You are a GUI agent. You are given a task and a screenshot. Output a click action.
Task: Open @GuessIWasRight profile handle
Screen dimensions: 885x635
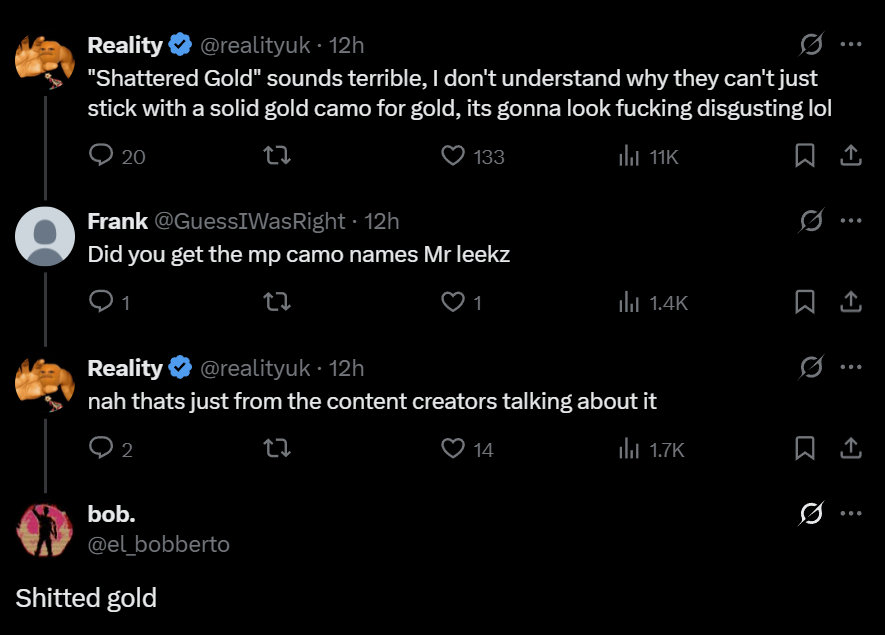click(250, 221)
